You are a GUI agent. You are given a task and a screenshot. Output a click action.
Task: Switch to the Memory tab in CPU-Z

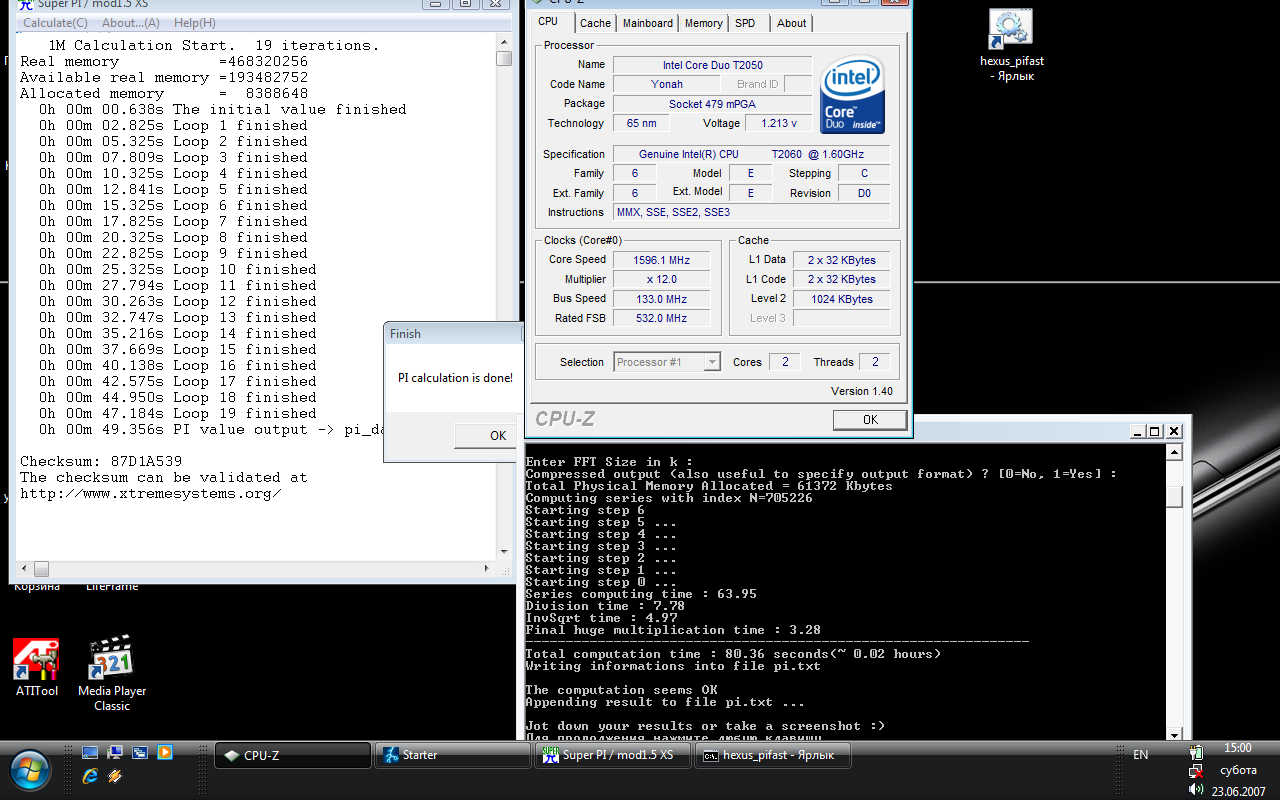703,23
